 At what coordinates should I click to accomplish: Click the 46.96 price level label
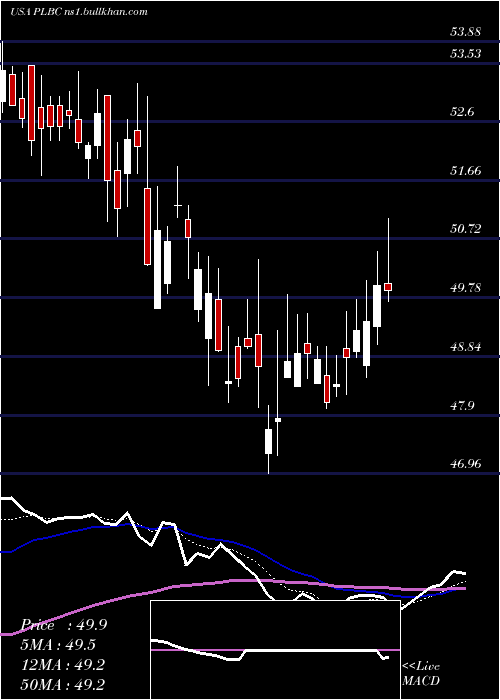tap(465, 464)
